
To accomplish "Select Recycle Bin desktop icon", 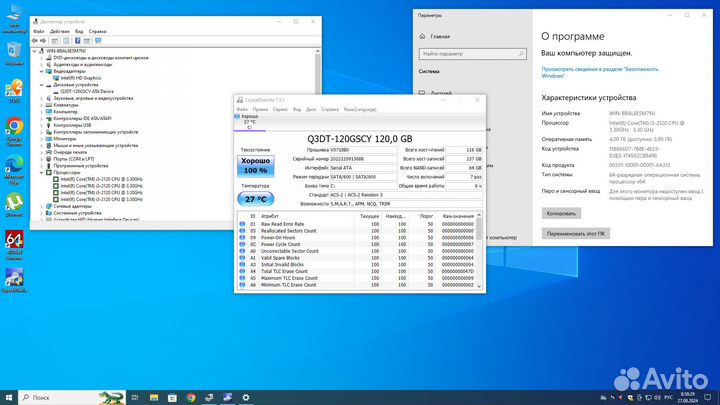I will [x=14, y=53].
